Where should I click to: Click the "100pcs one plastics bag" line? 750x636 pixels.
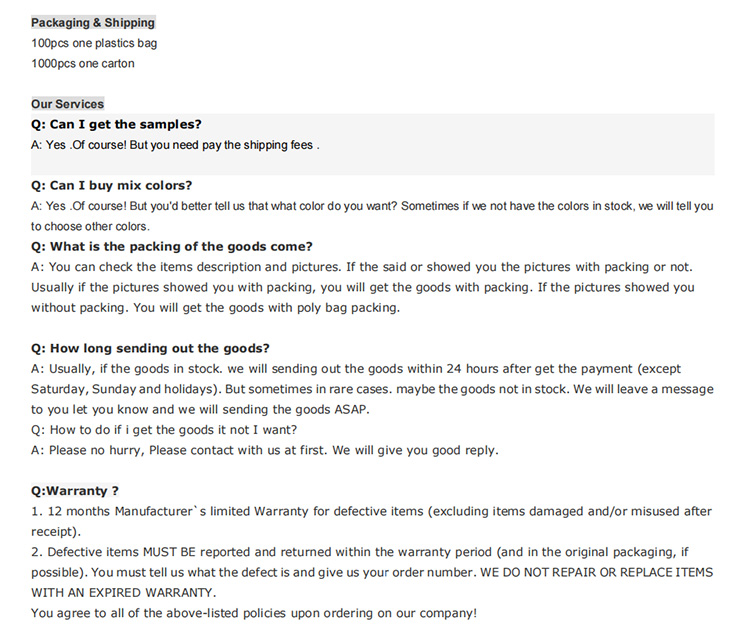click(94, 43)
